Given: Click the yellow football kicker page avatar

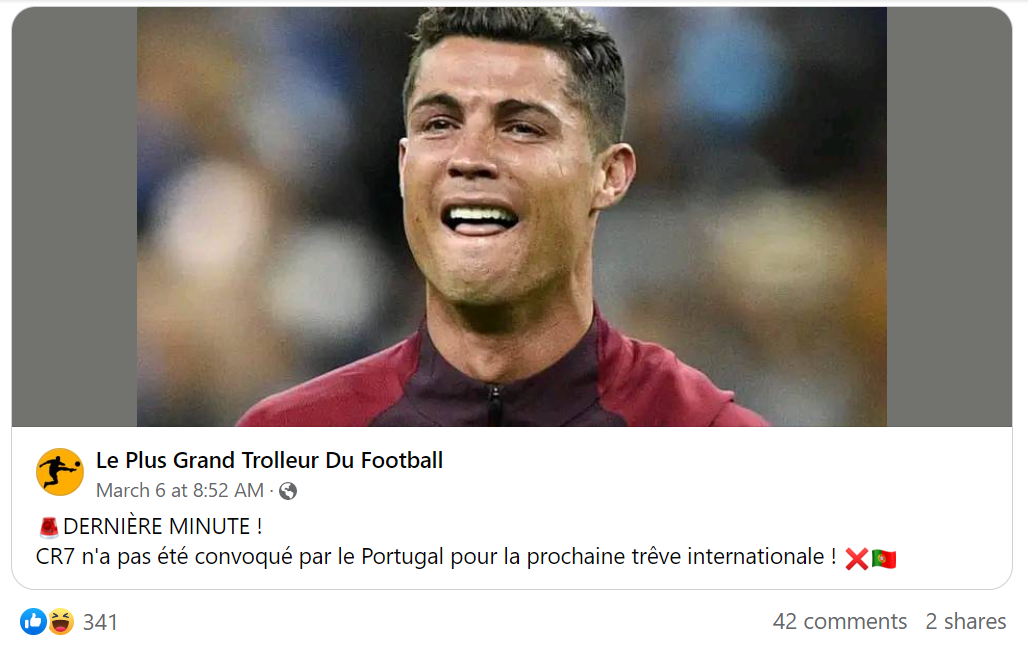Looking at the screenshot, I should [60, 472].
